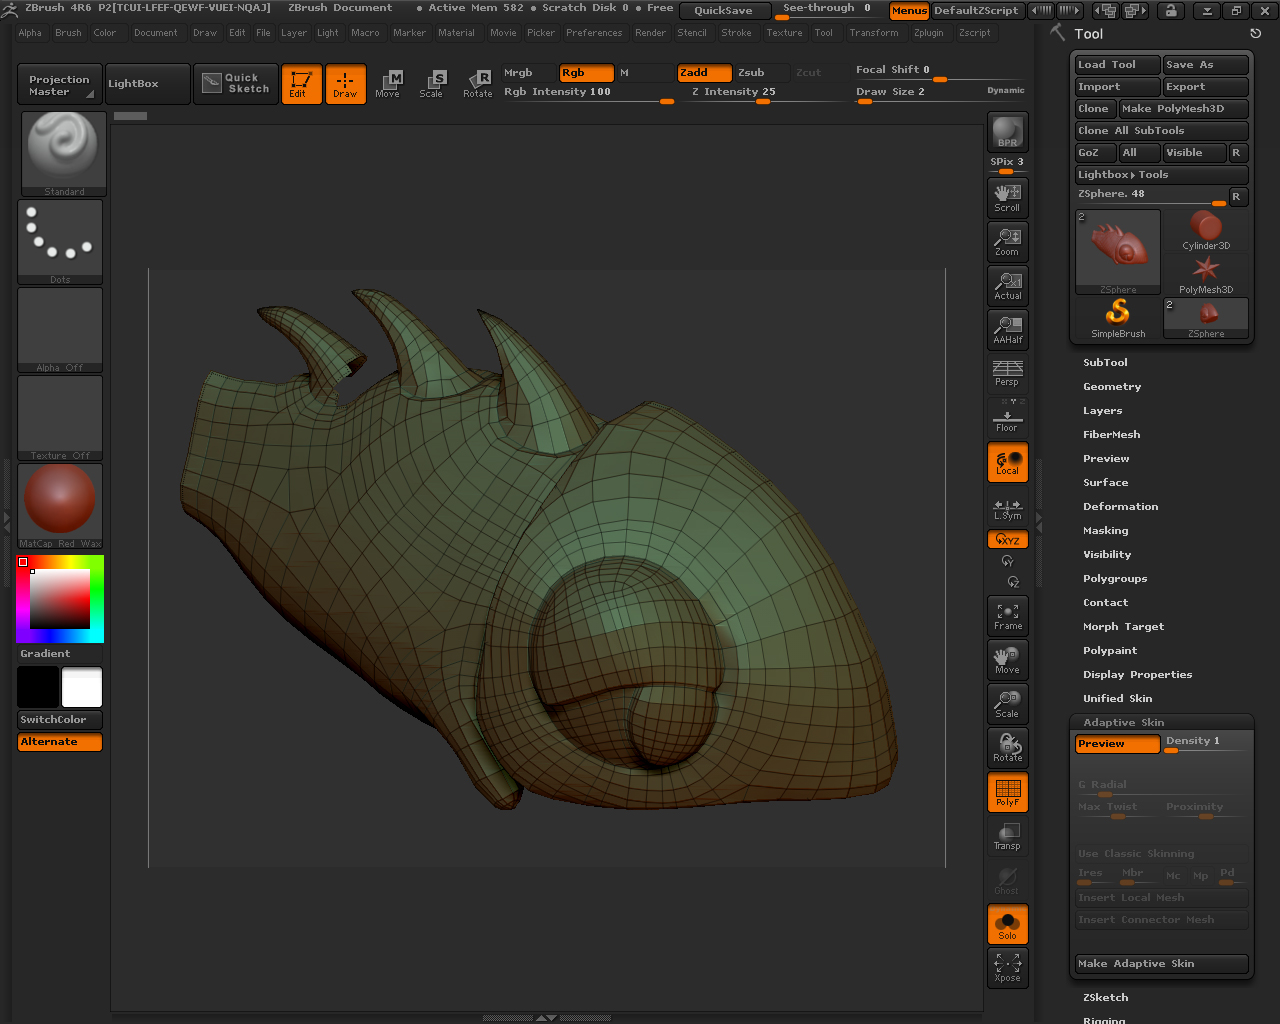The image size is (1280, 1024).
Task: Click the Edit mode button
Action: (x=301, y=84)
